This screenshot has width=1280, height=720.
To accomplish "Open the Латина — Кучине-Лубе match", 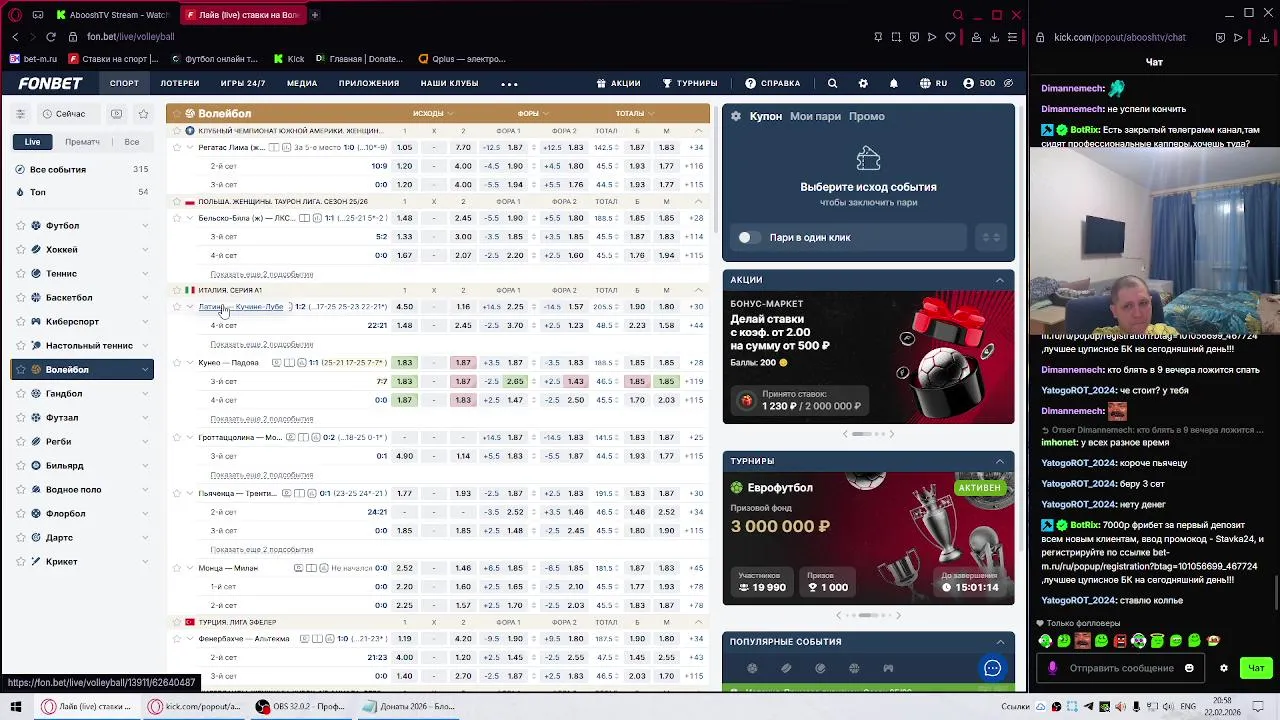I will tap(240, 307).
